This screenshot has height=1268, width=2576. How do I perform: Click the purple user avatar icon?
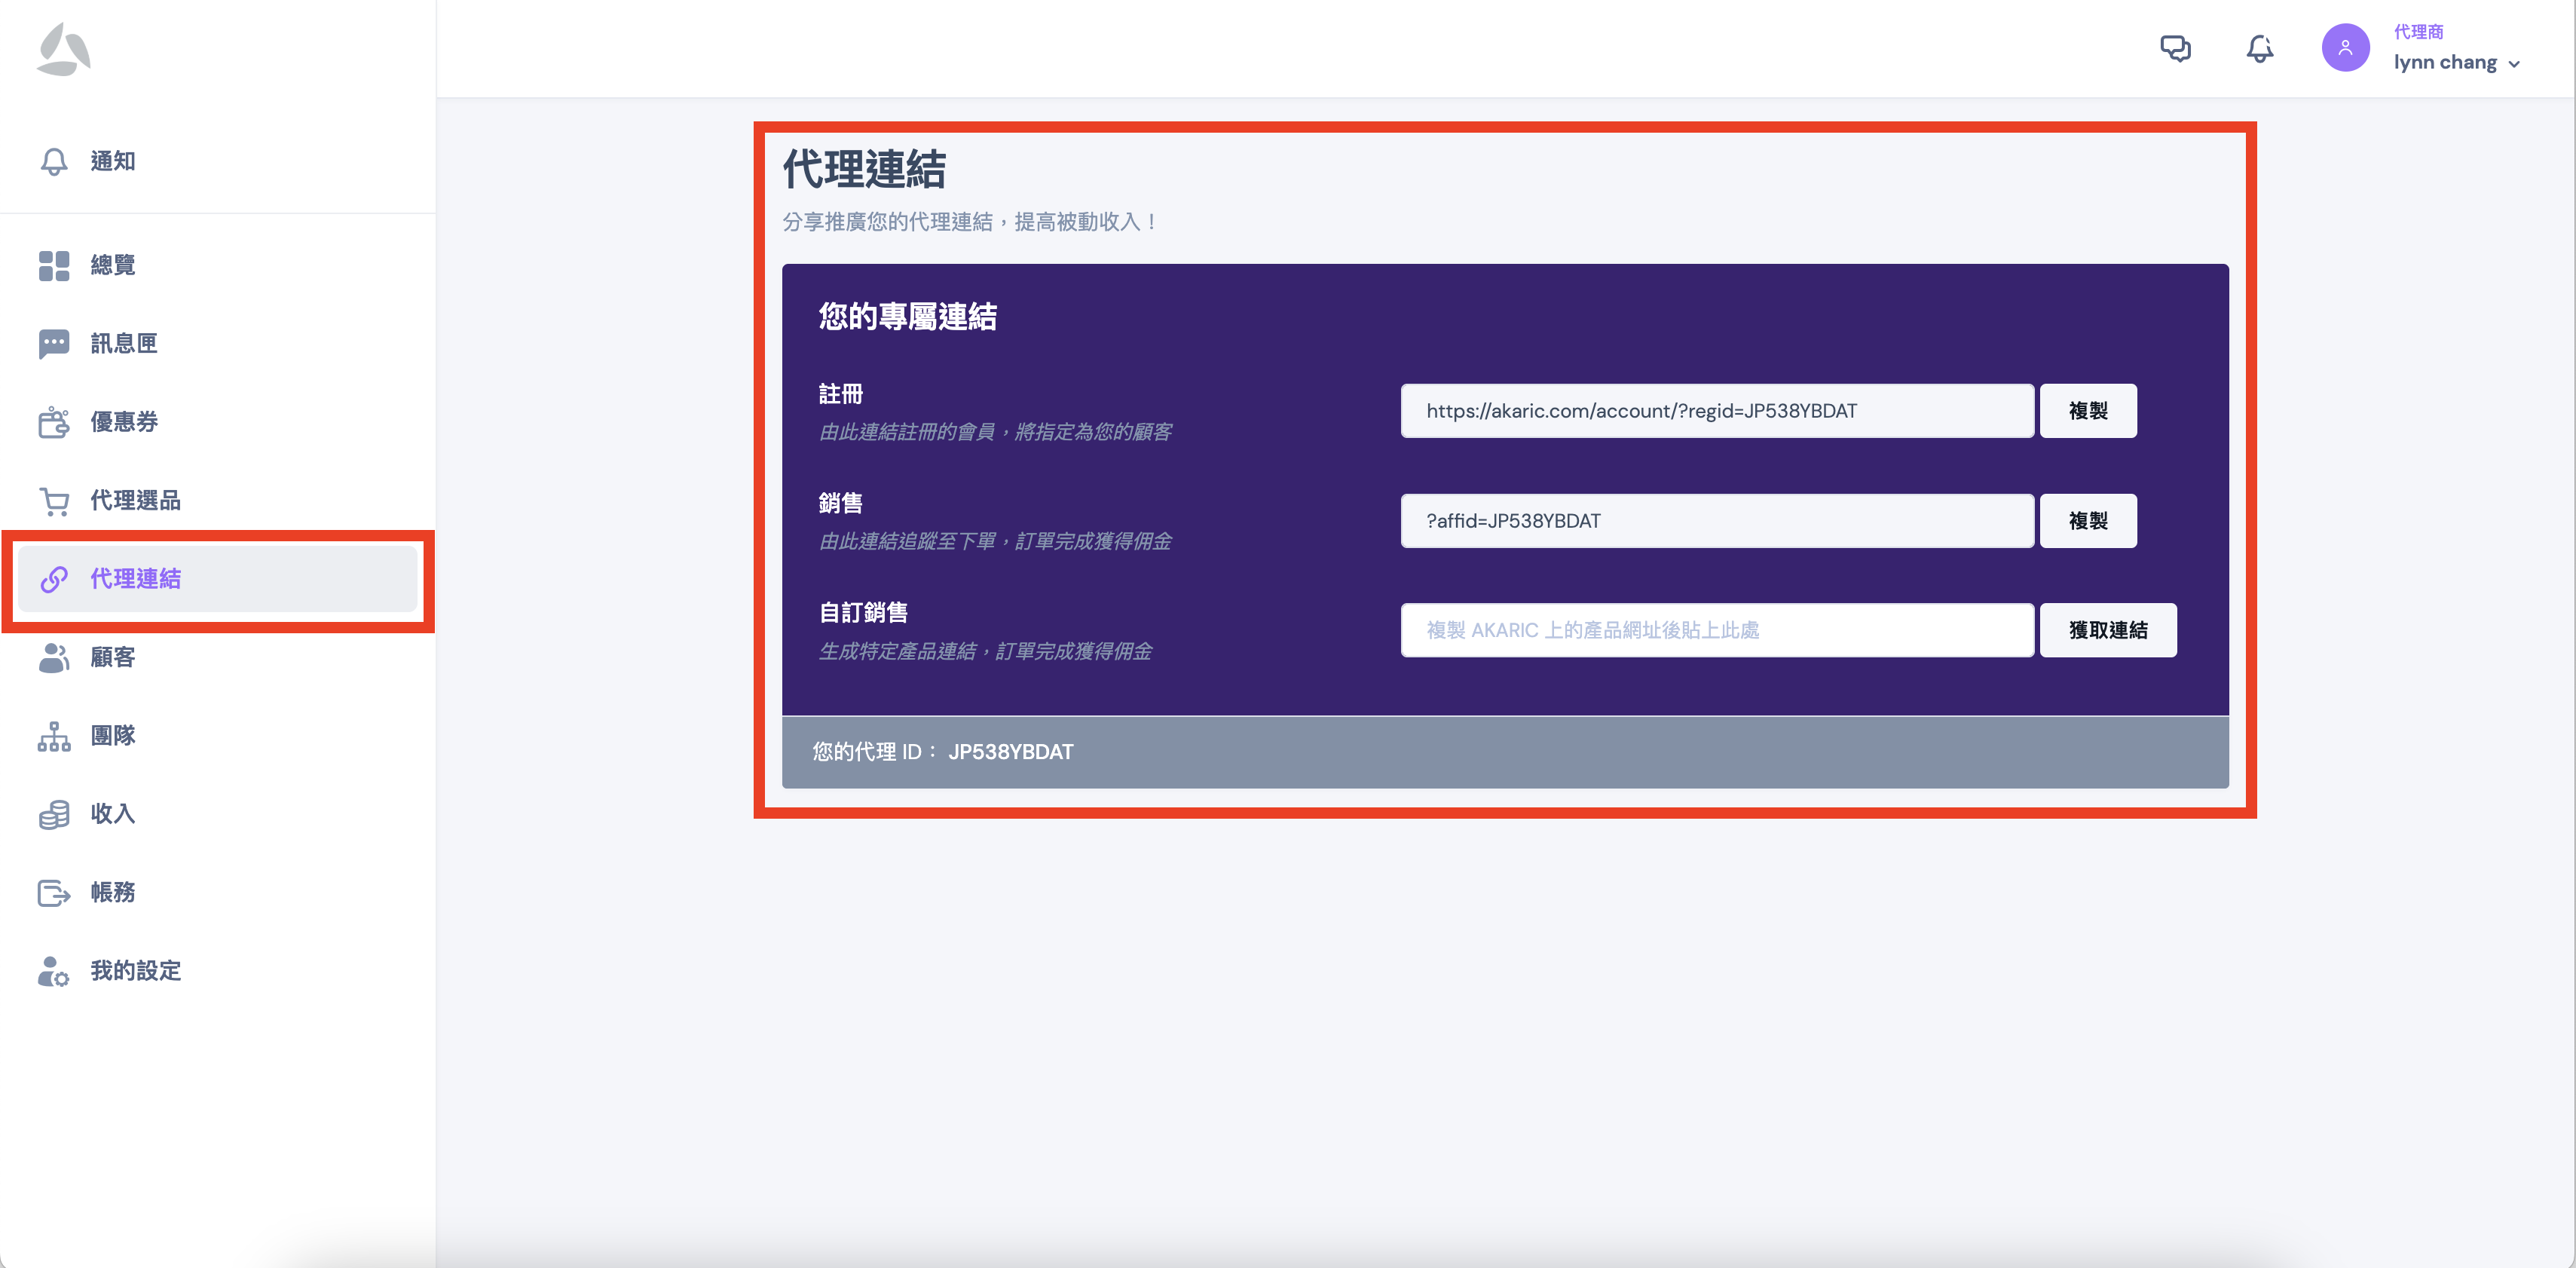coord(2345,48)
